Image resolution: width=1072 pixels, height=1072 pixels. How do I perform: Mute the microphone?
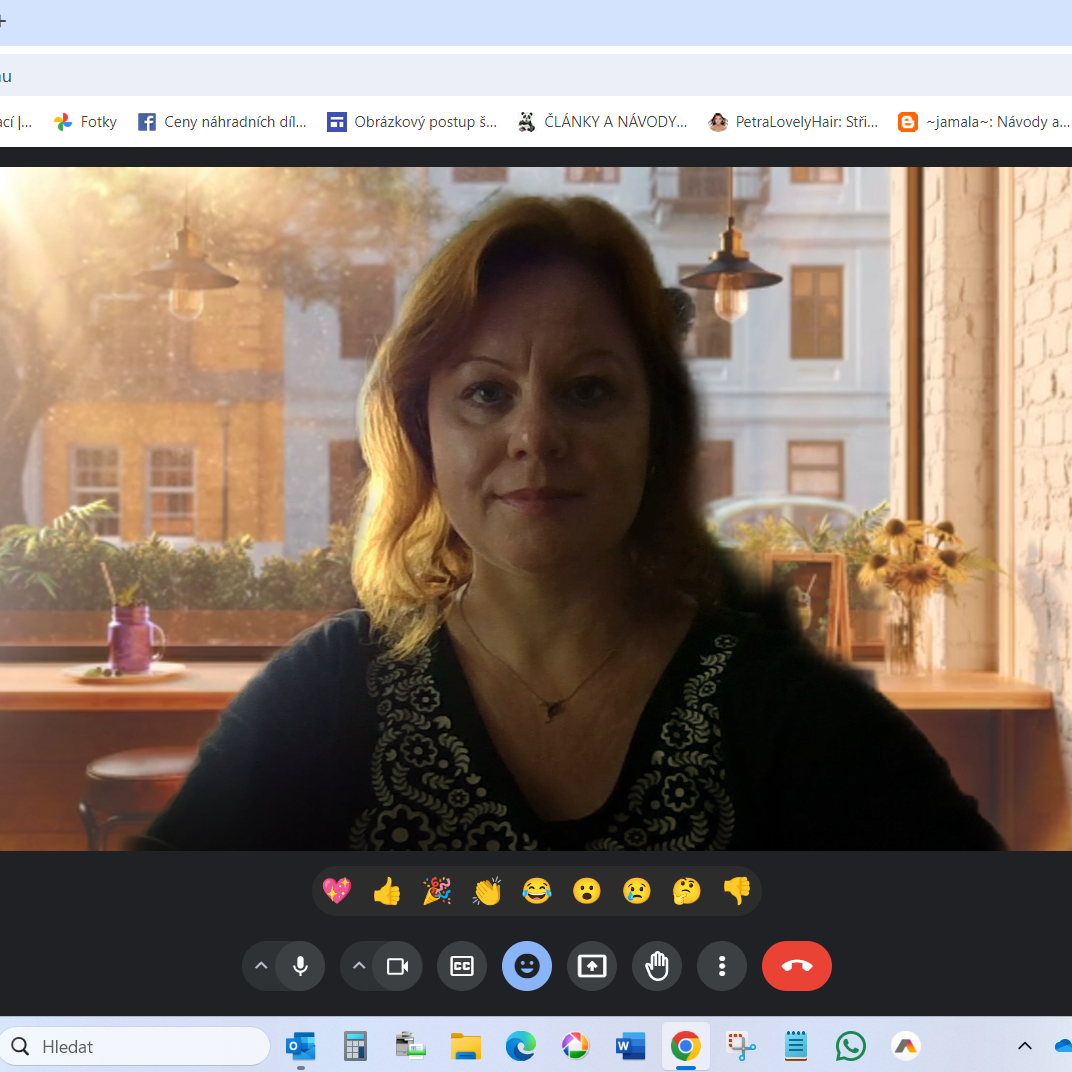[300, 966]
